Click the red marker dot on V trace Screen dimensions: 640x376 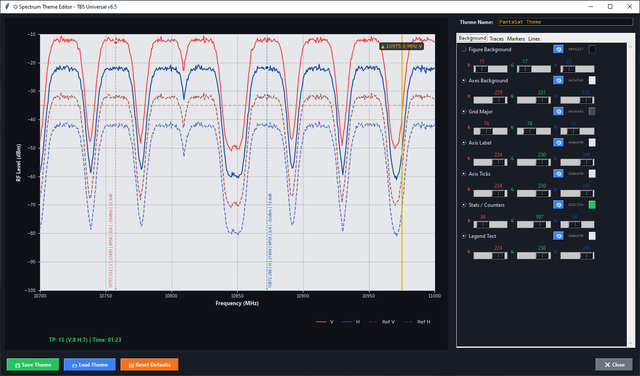coord(116,42)
